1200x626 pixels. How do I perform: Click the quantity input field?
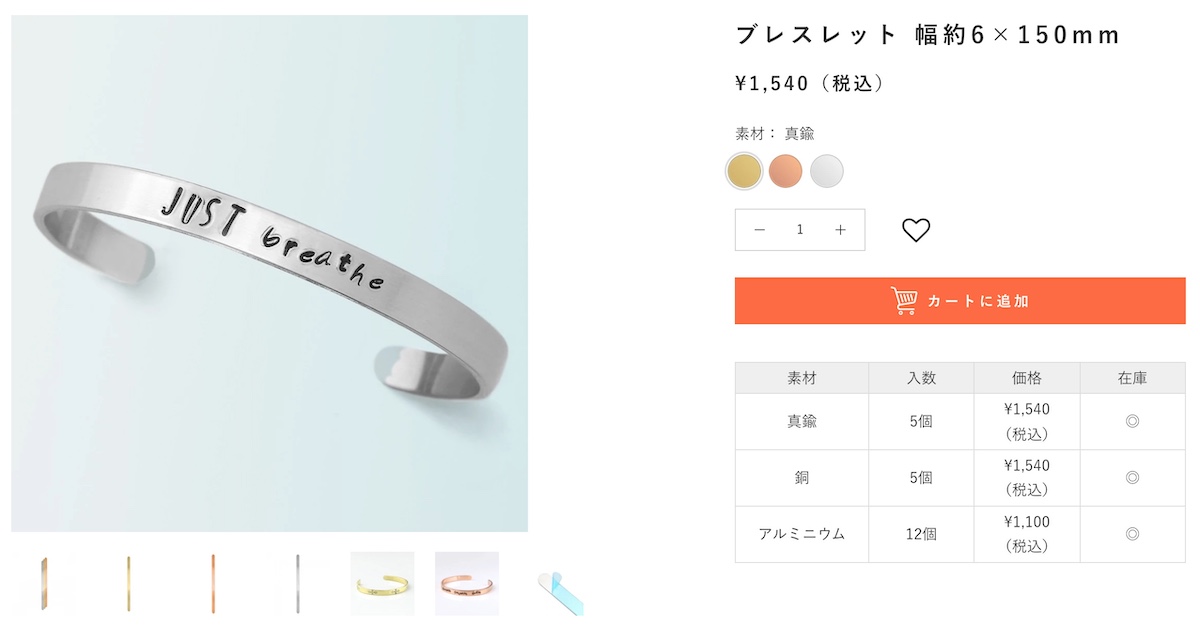pyautogui.click(x=800, y=230)
